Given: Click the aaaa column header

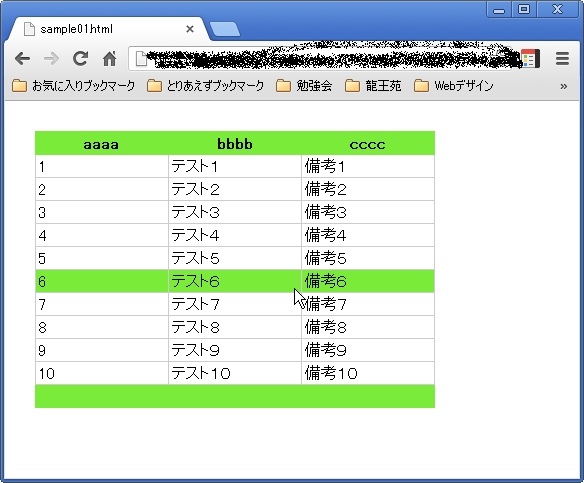Looking at the screenshot, I should (101, 144).
